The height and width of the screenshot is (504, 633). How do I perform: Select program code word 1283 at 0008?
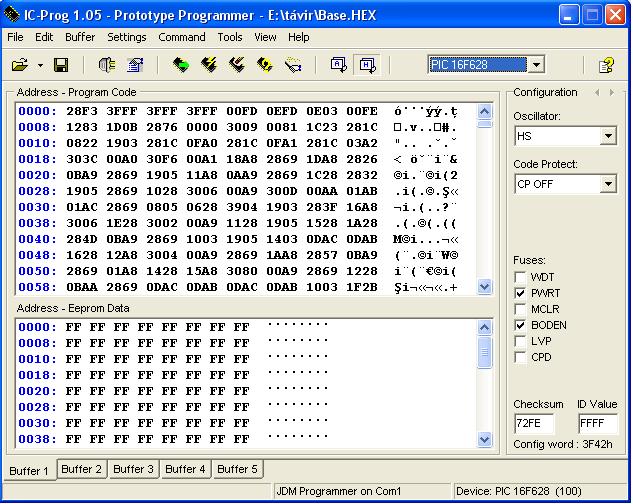click(x=82, y=127)
